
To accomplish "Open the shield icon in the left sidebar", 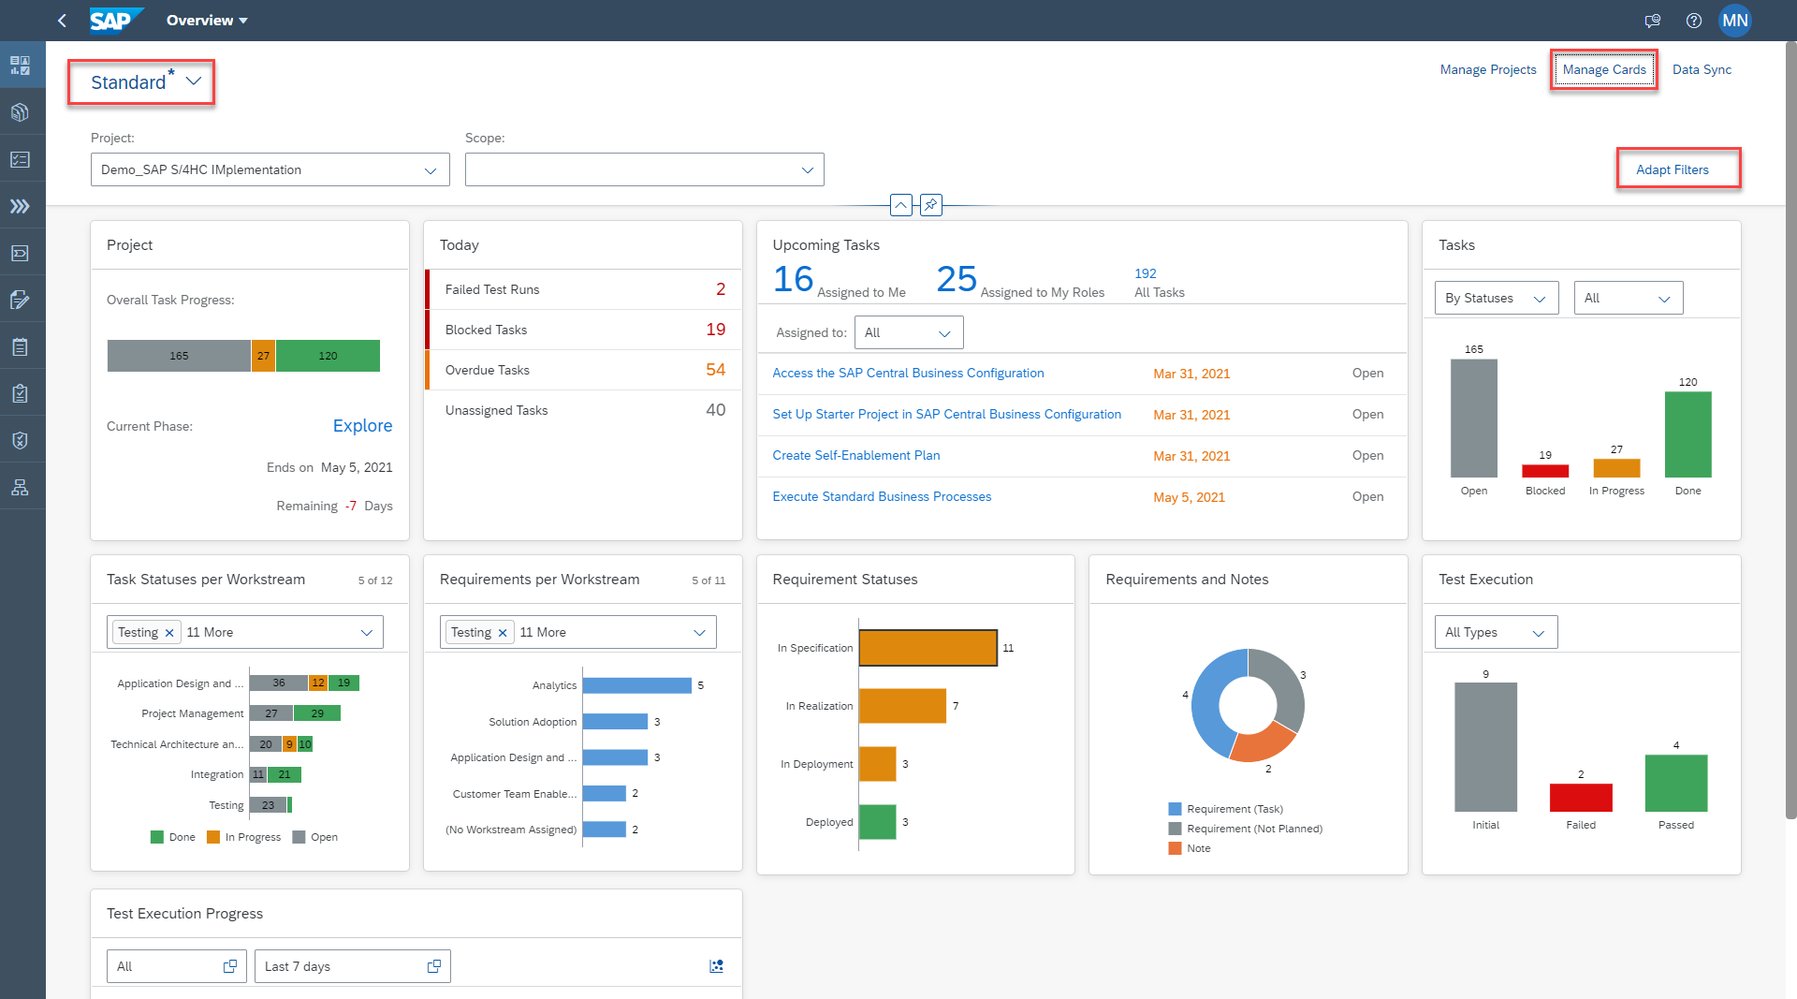I will pyautogui.click(x=20, y=439).
